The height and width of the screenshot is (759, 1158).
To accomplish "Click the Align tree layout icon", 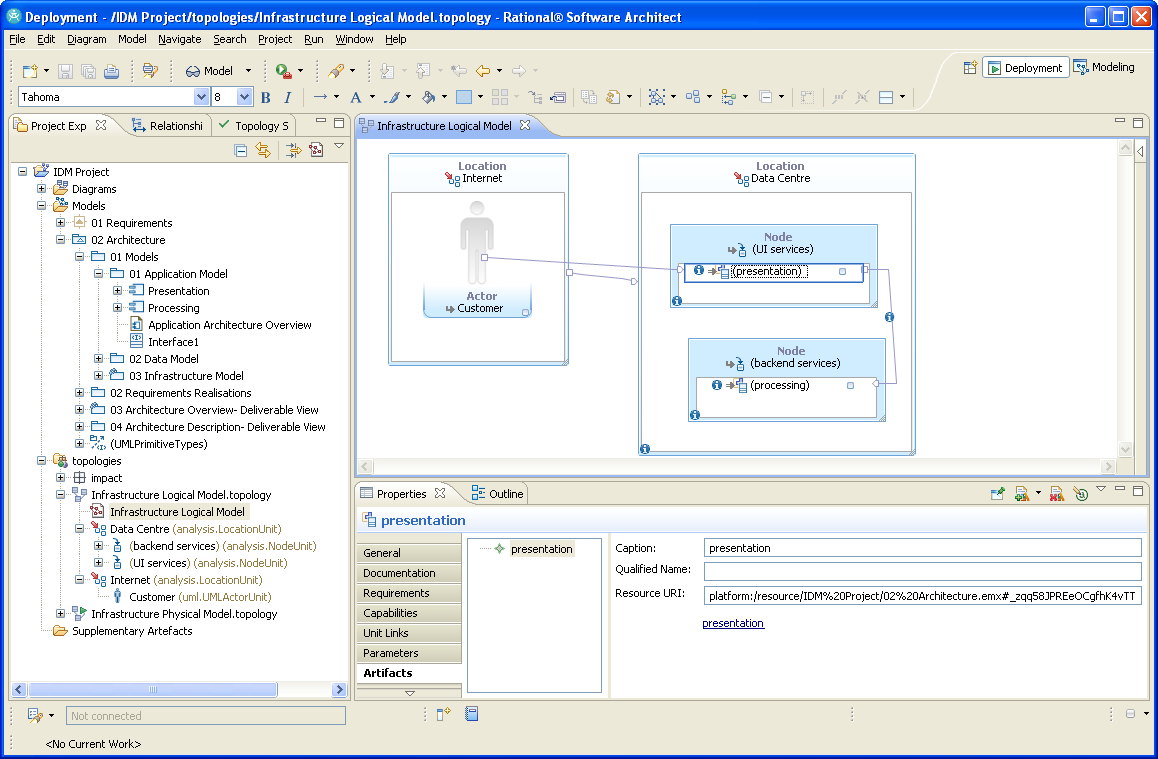I will (729, 97).
